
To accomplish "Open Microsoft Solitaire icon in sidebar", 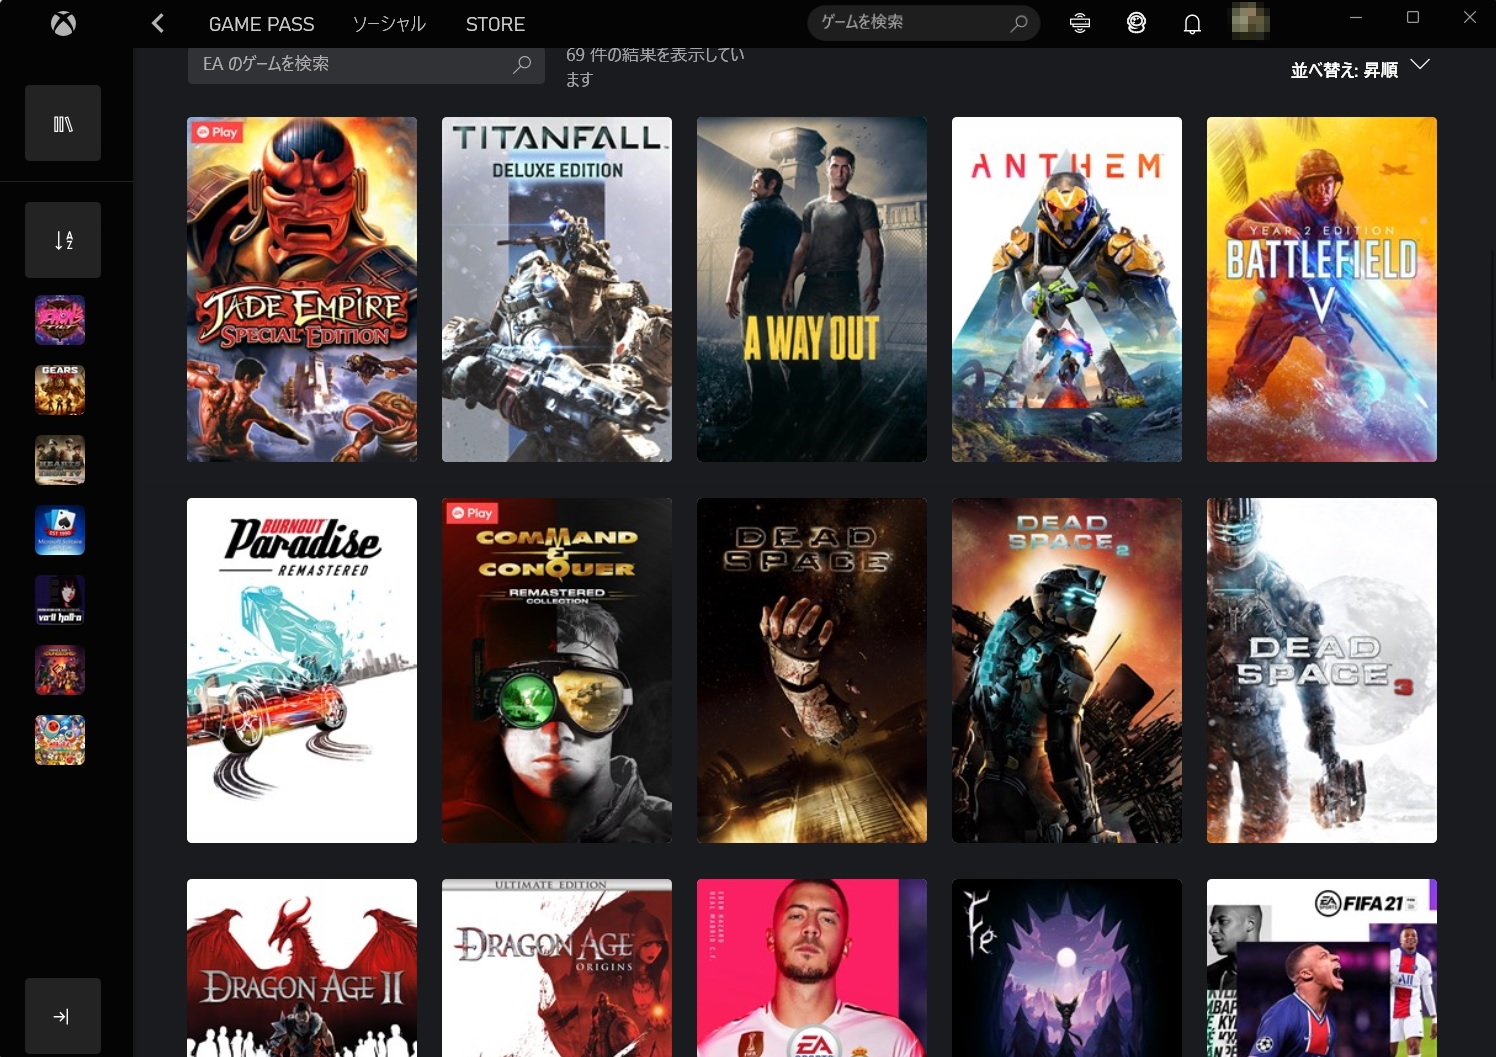I will [x=60, y=530].
